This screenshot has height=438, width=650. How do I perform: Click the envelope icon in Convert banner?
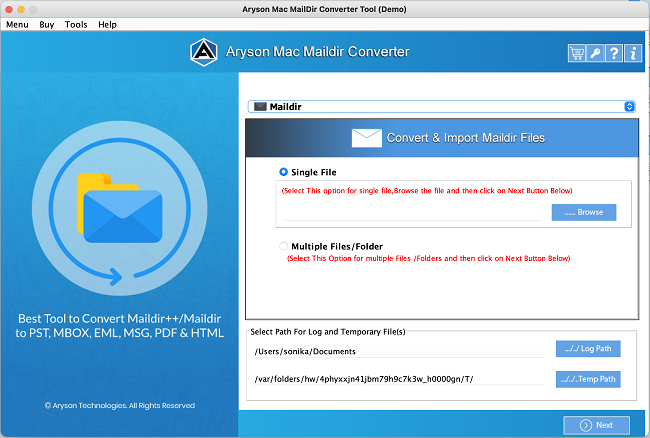(x=366, y=138)
